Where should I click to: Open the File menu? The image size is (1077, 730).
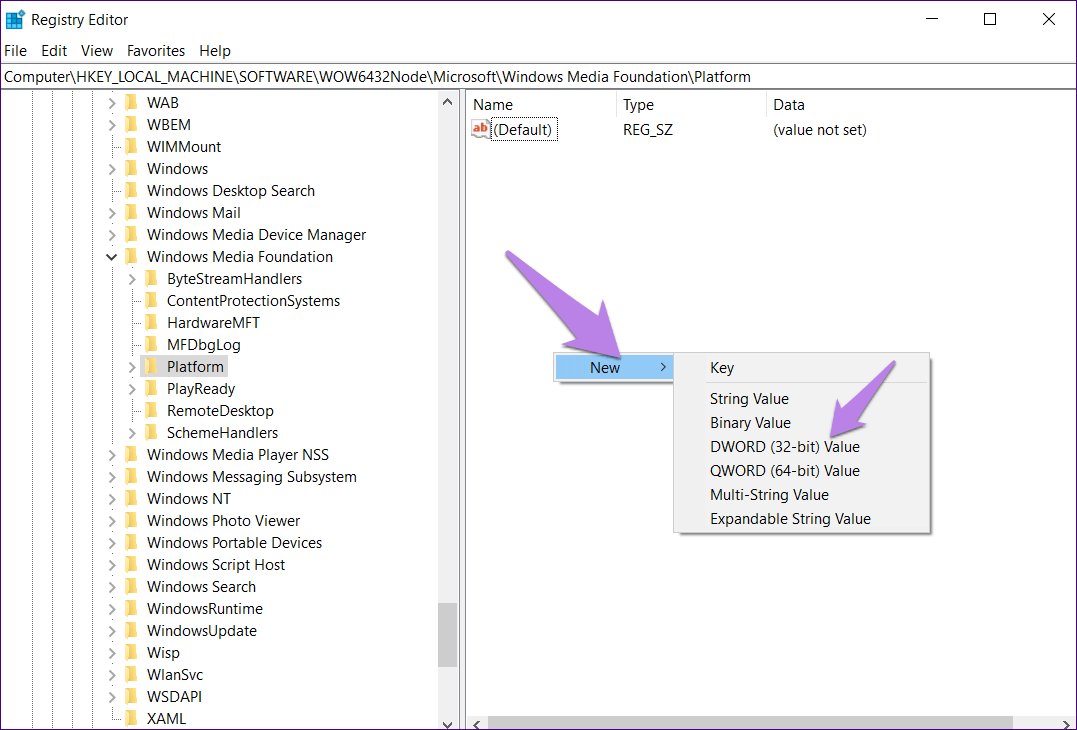click(16, 51)
